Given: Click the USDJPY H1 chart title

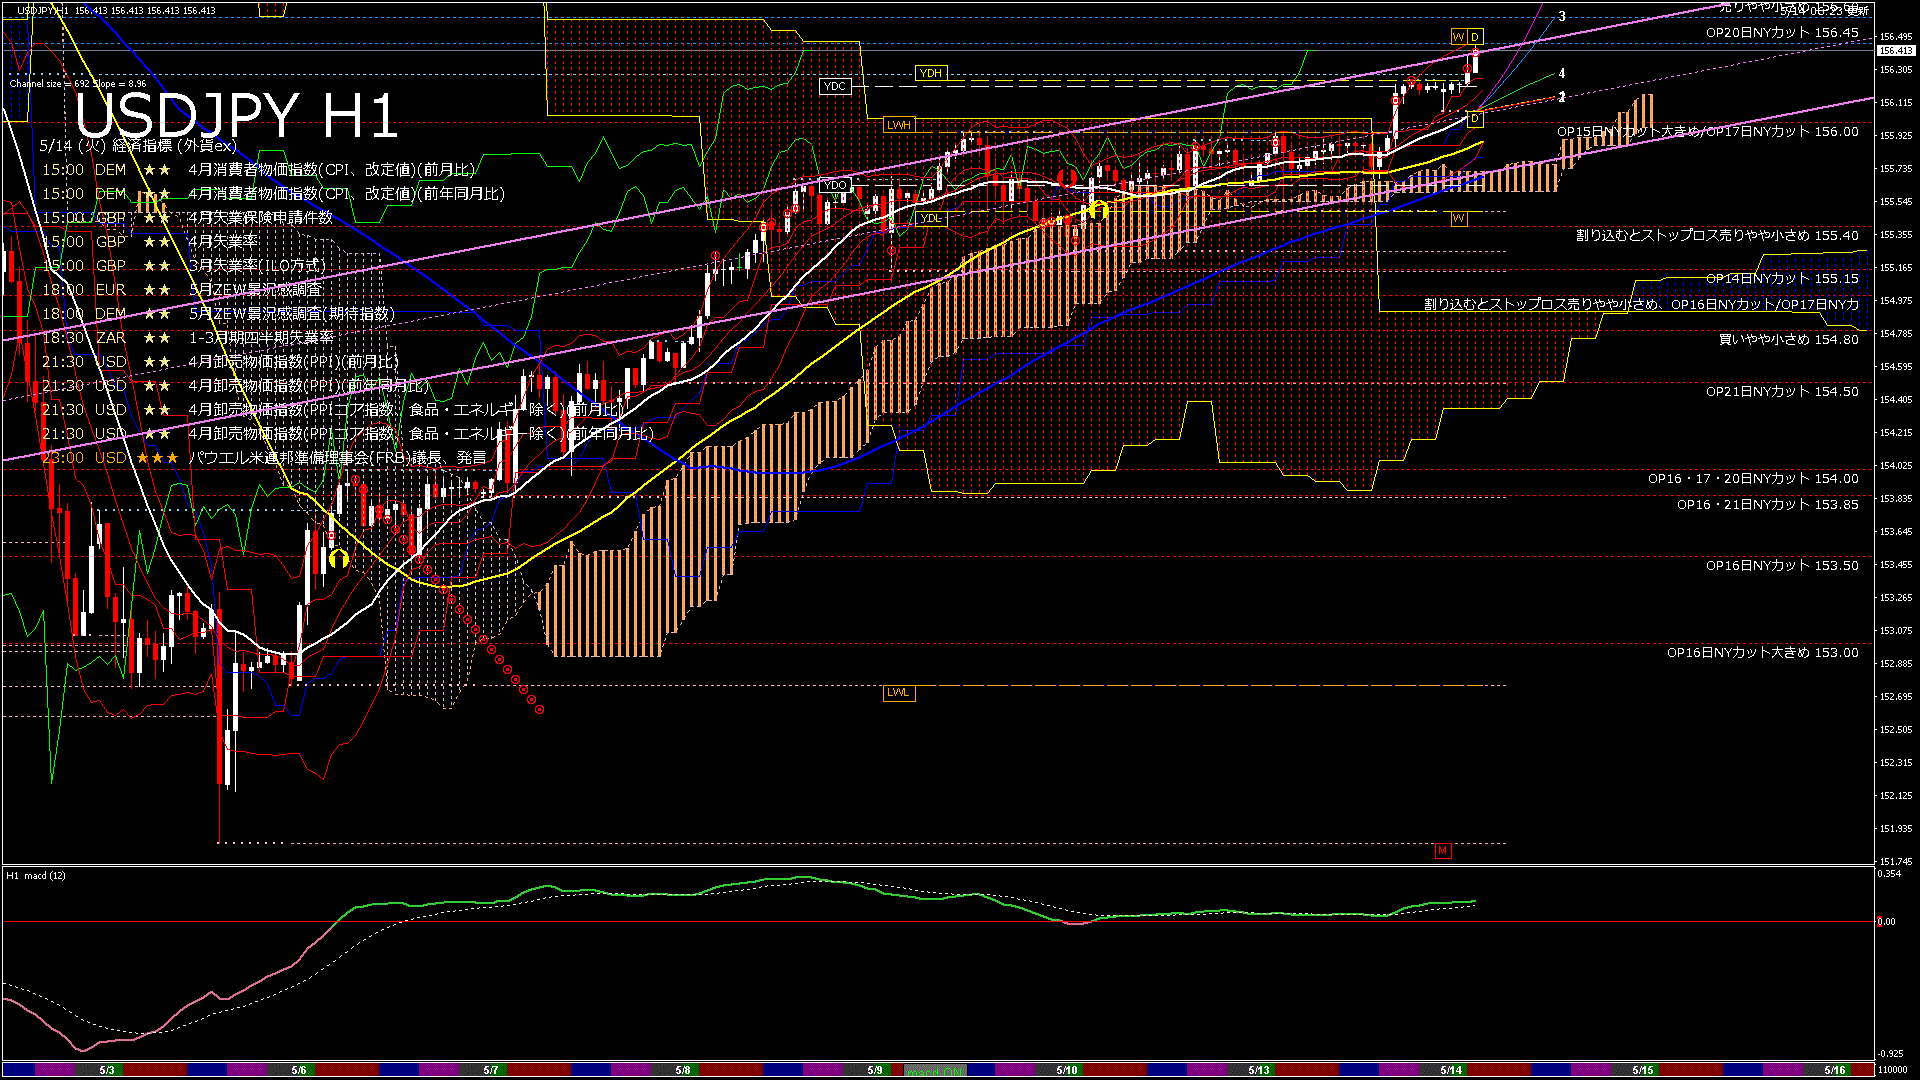Looking at the screenshot, I should [237, 115].
